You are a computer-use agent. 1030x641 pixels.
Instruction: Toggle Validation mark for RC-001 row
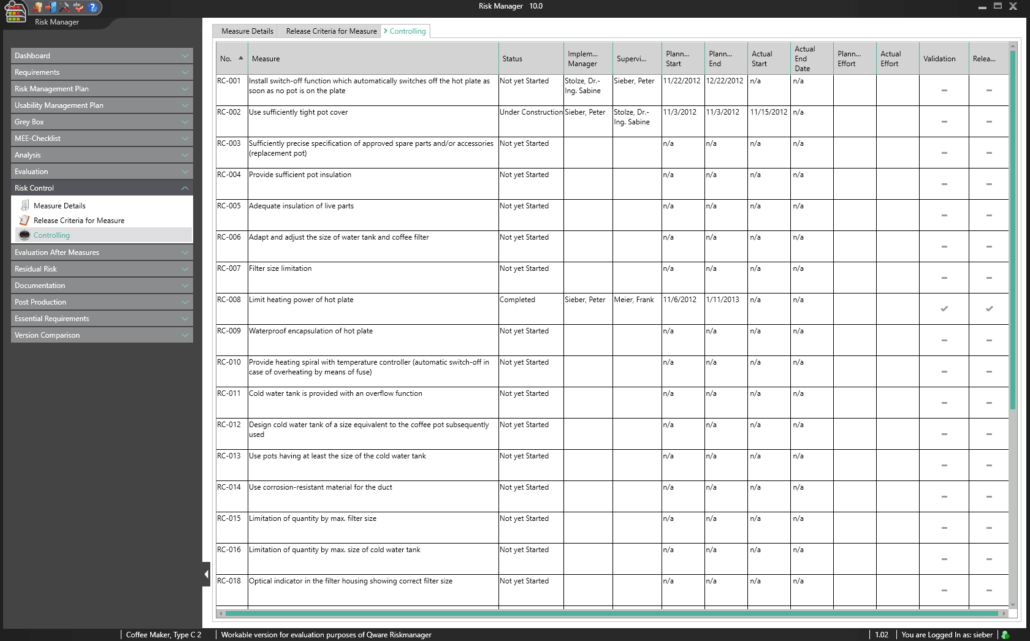pyautogui.click(x=944, y=90)
